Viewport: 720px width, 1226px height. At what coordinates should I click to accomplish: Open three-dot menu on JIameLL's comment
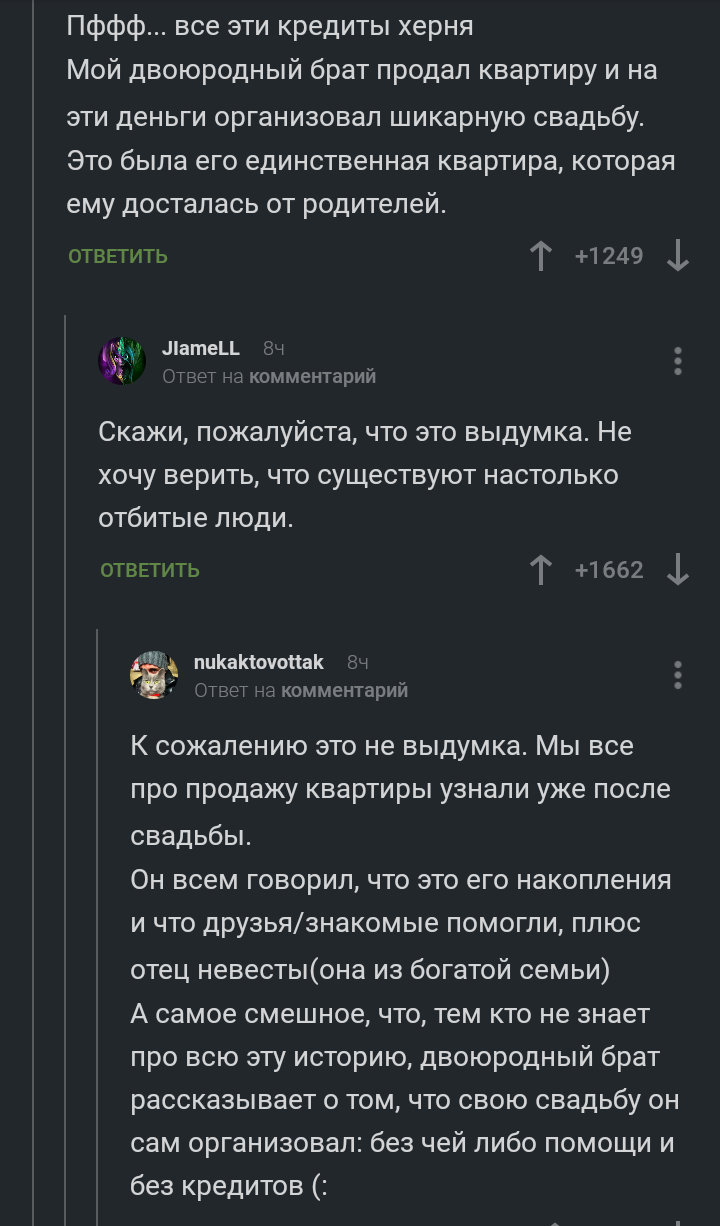(x=678, y=361)
